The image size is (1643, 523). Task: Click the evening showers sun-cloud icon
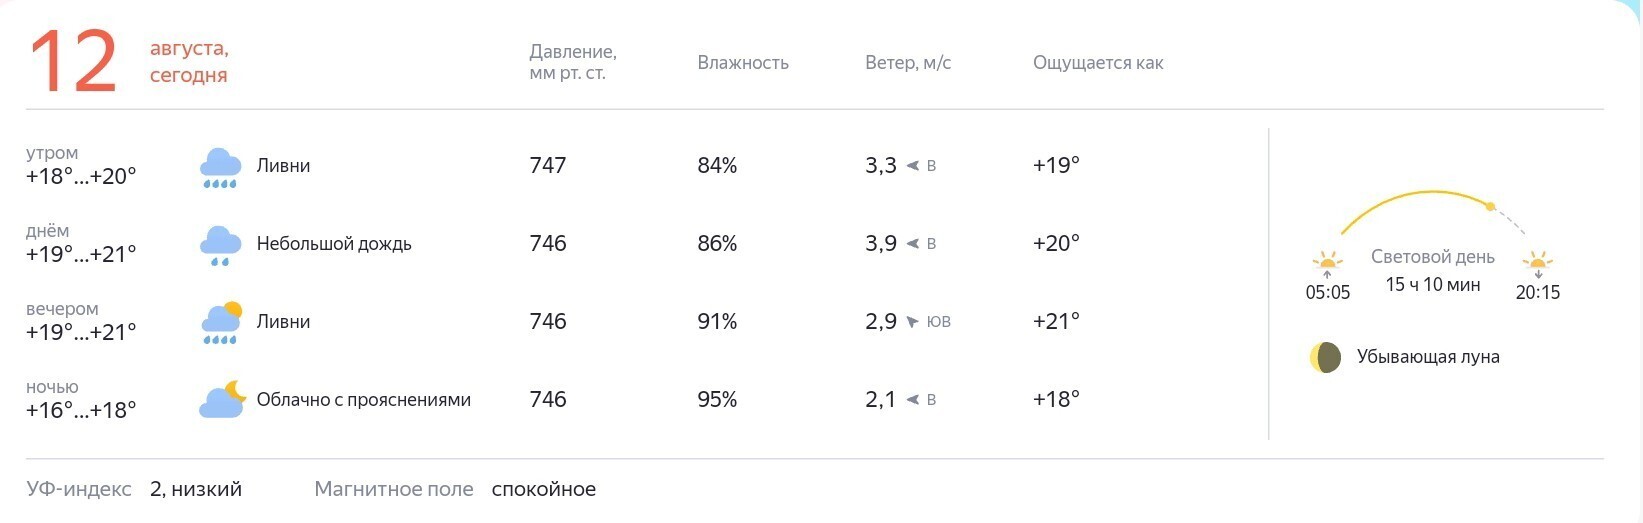pyautogui.click(x=220, y=323)
